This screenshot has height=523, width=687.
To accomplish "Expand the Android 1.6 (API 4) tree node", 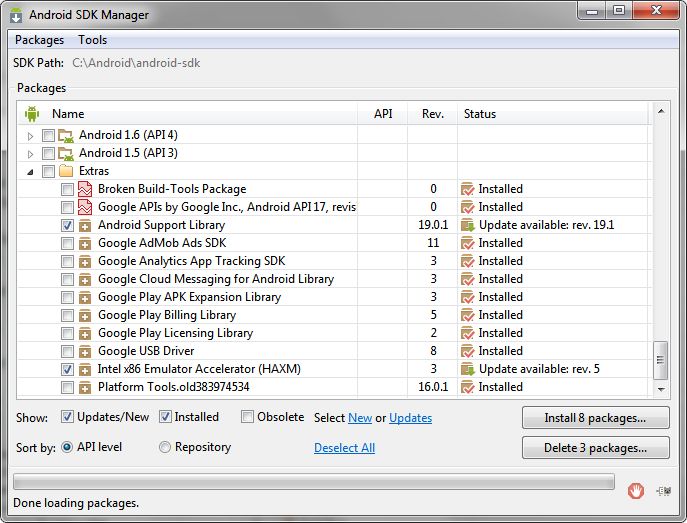I will (30, 136).
